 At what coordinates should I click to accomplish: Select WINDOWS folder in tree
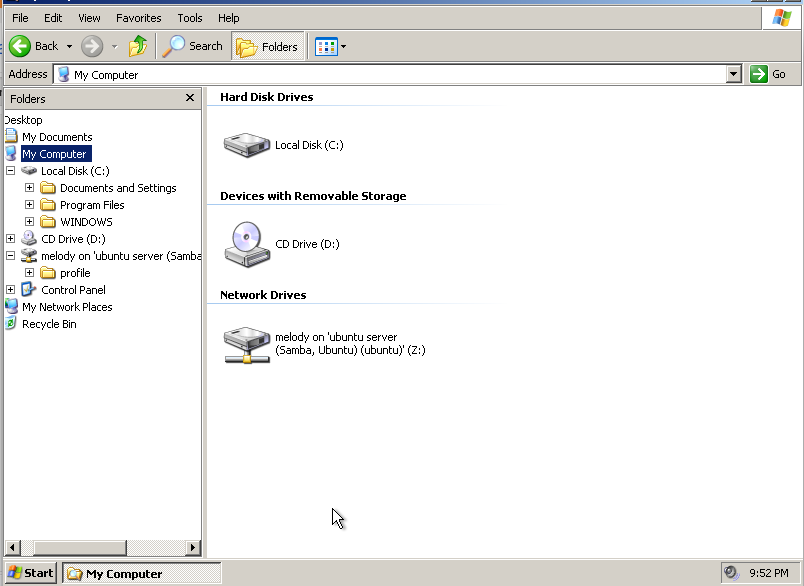point(86,222)
